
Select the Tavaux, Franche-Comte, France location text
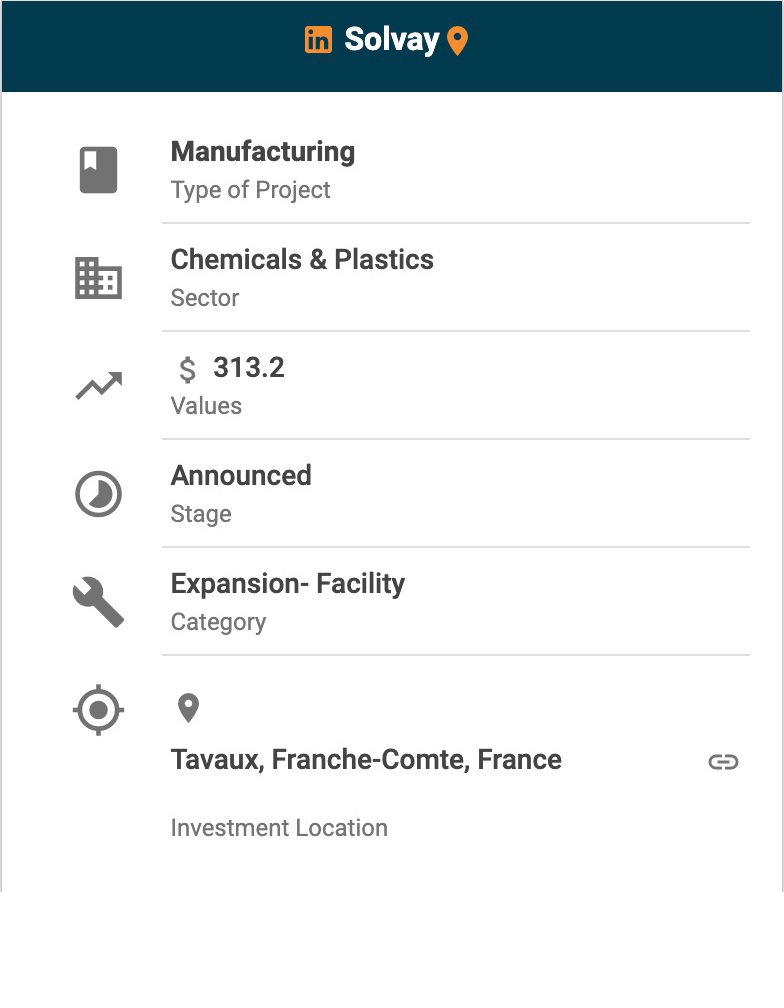point(366,760)
